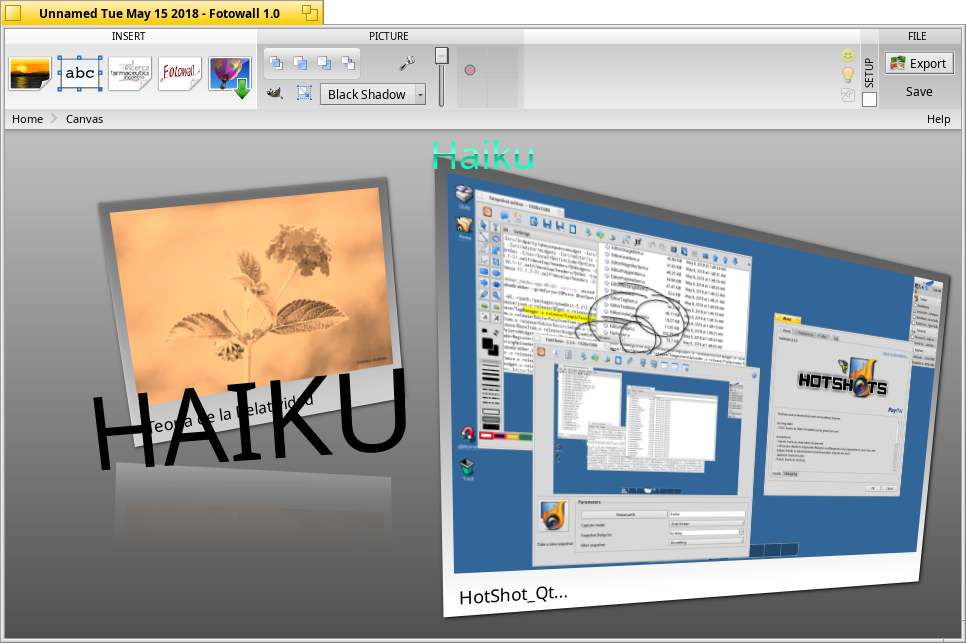This screenshot has width=966, height=643.
Task: Click the sunset Add Picture icon
Action: pos(30,73)
